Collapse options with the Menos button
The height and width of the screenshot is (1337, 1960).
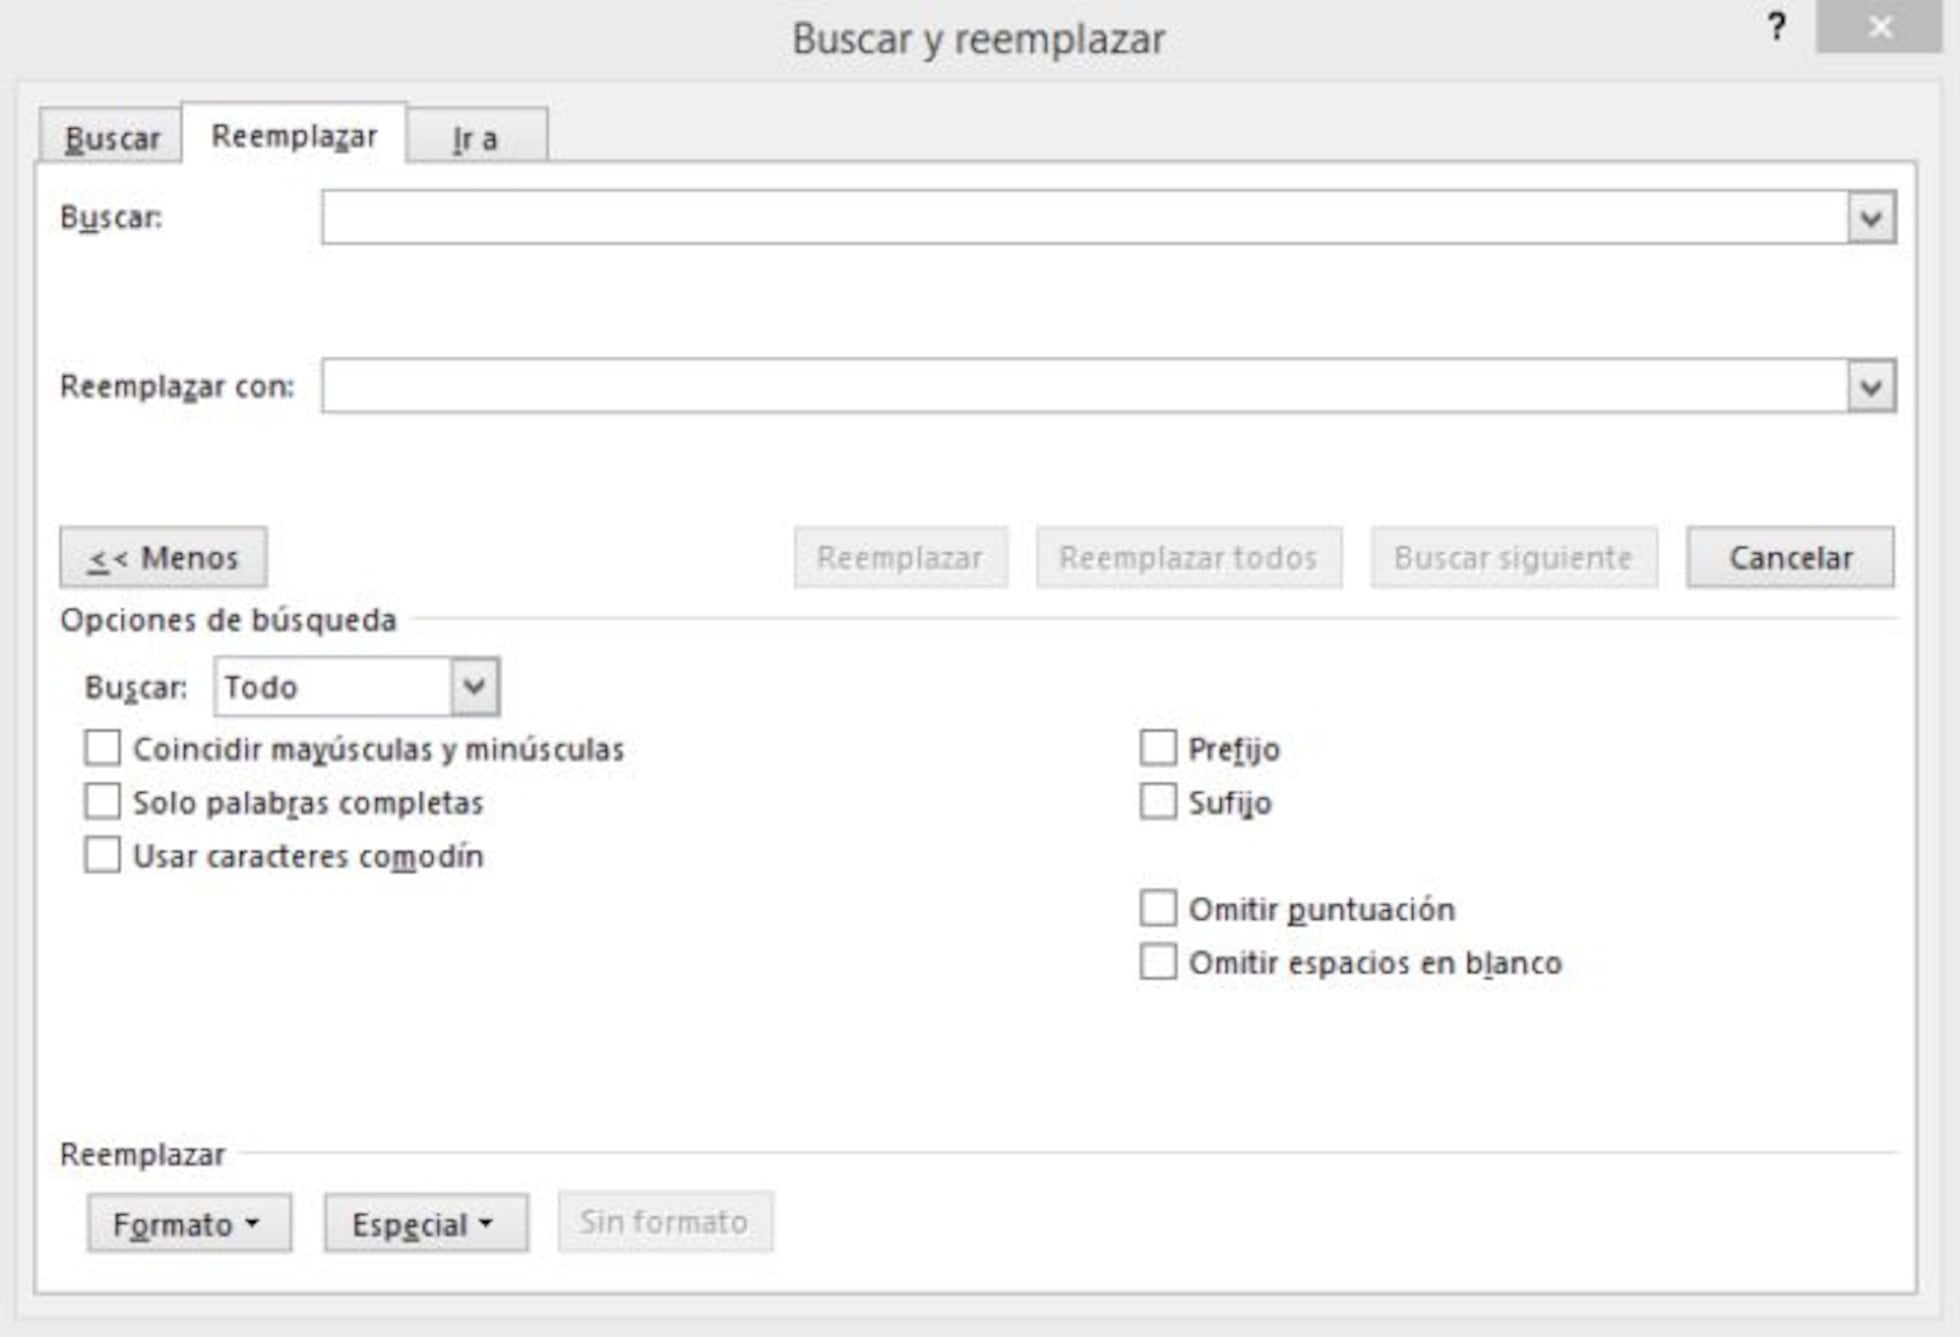163,557
